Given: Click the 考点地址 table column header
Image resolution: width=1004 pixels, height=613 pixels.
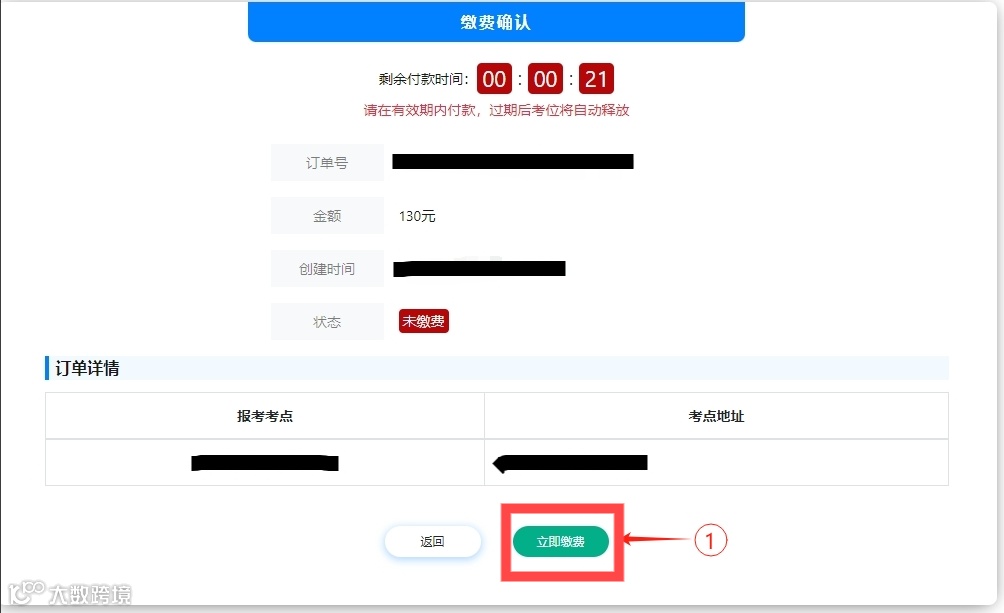Looking at the screenshot, I should click(716, 416).
